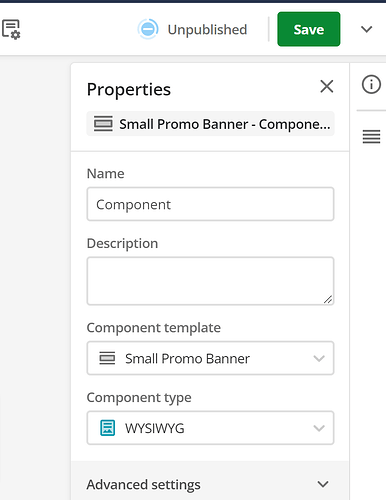The width and height of the screenshot is (386, 500).
Task: Open the page settings gear icon
Action: [11, 29]
